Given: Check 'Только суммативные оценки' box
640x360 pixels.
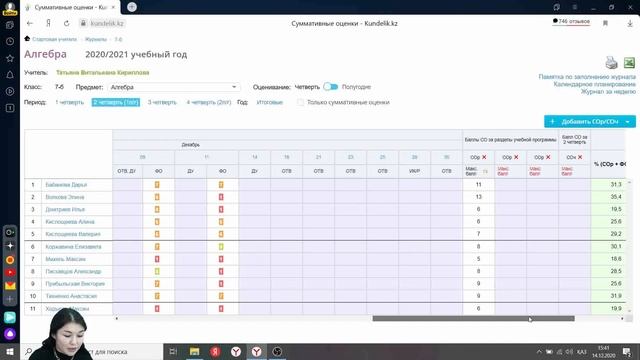Looking at the screenshot, I should pos(300,102).
